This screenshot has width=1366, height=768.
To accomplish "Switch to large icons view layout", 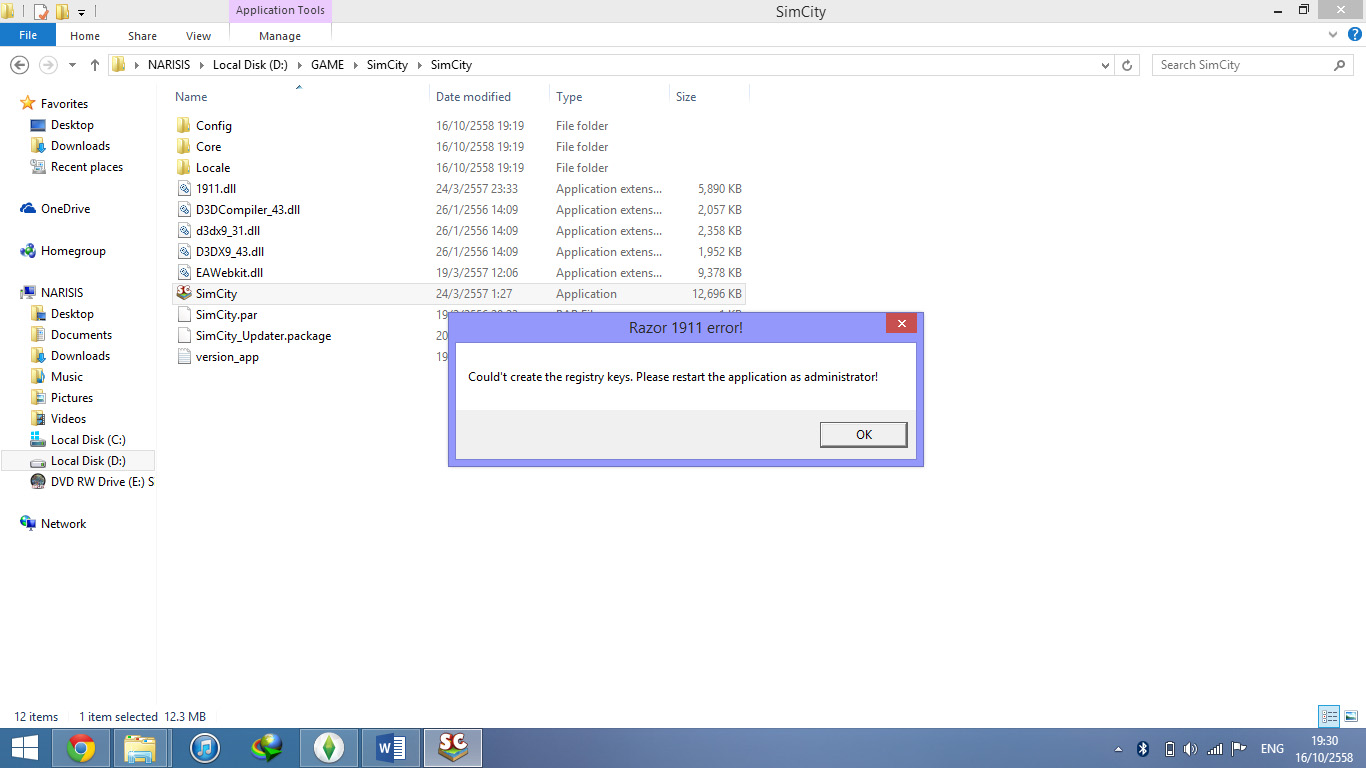I will [x=1350, y=716].
